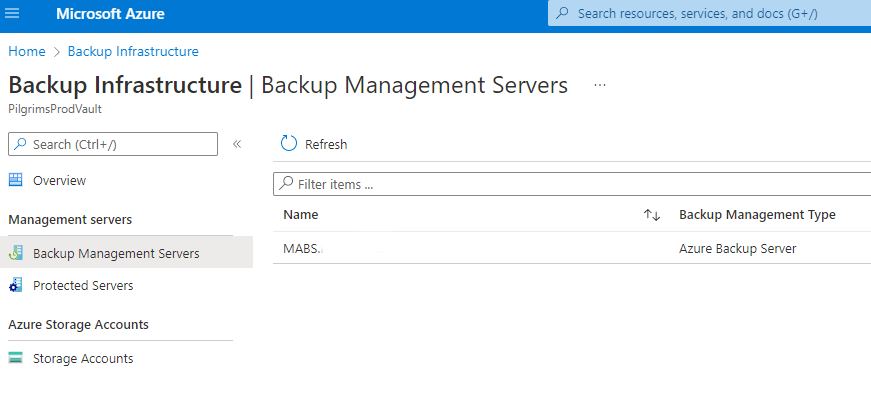Click the Overview grid icon

point(16,180)
